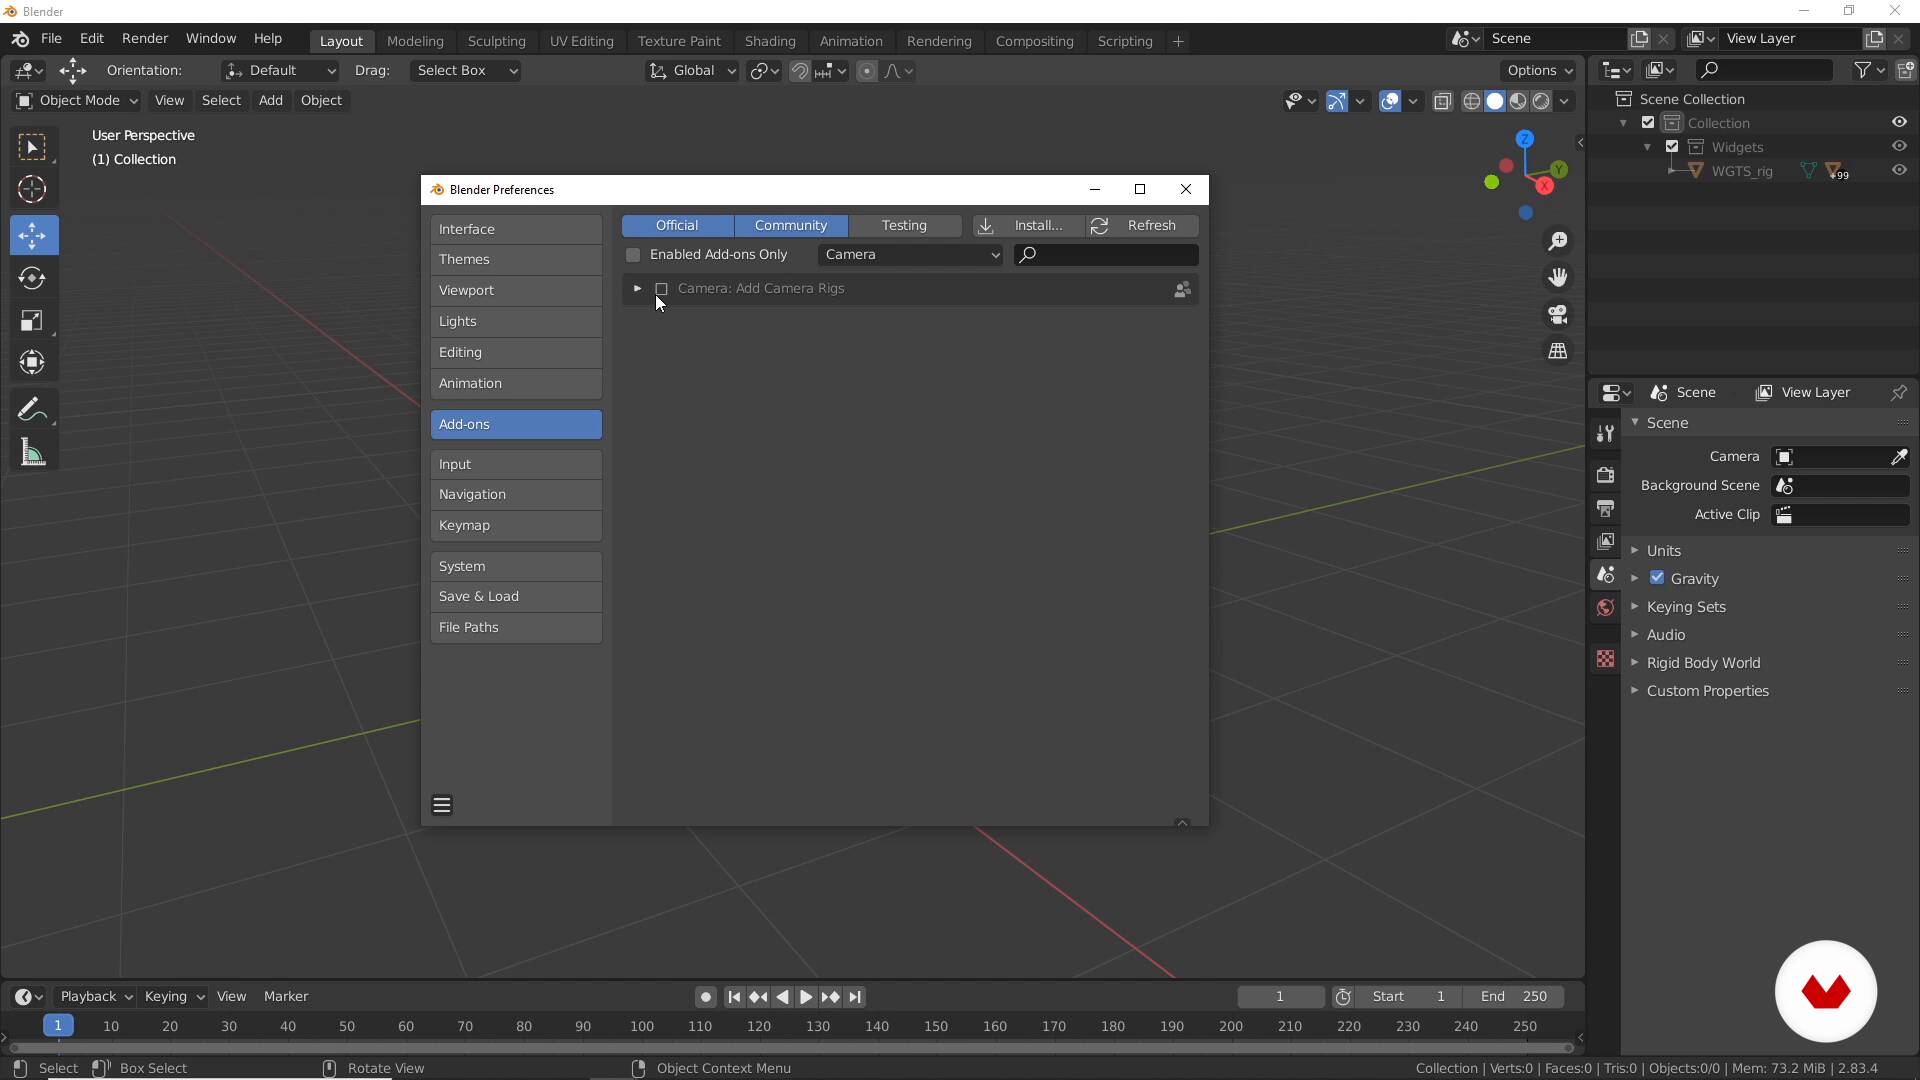The width and height of the screenshot is (1920, 1080).
Task: Click the End frame 250 field
Action: point(1514,997)
